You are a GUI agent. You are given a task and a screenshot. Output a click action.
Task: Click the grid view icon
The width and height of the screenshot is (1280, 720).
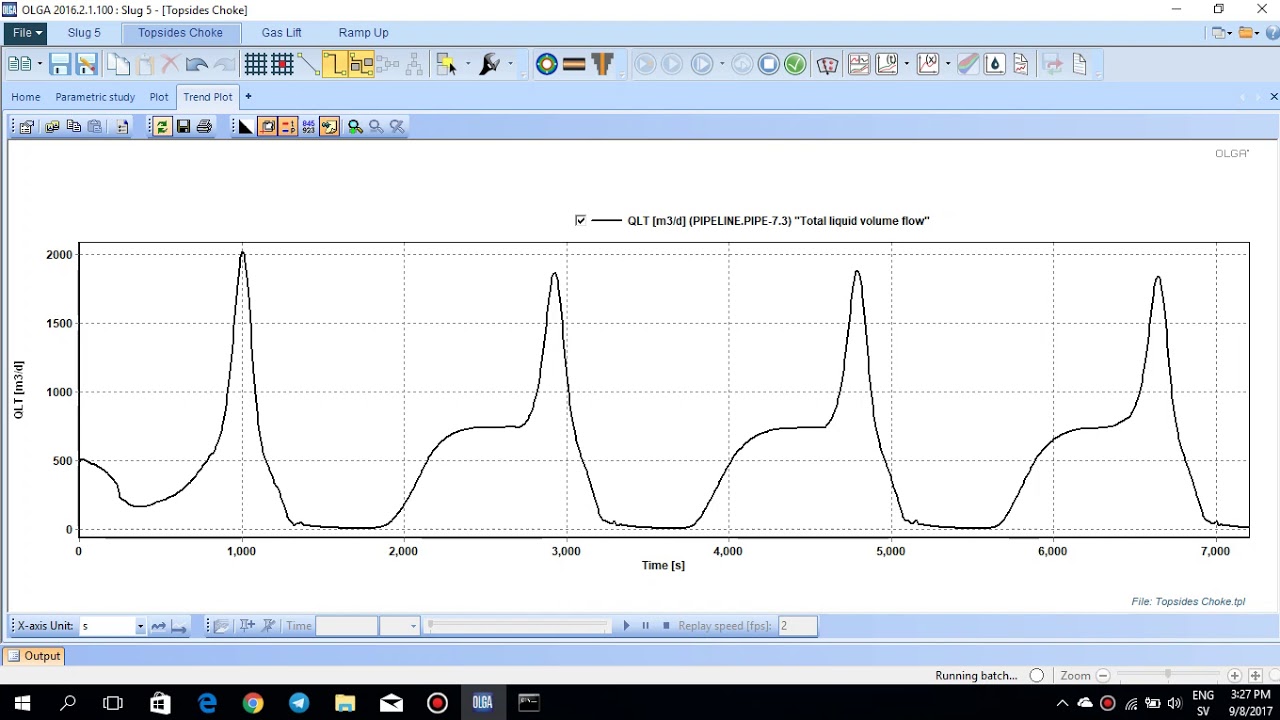click(x=255, y=65)
